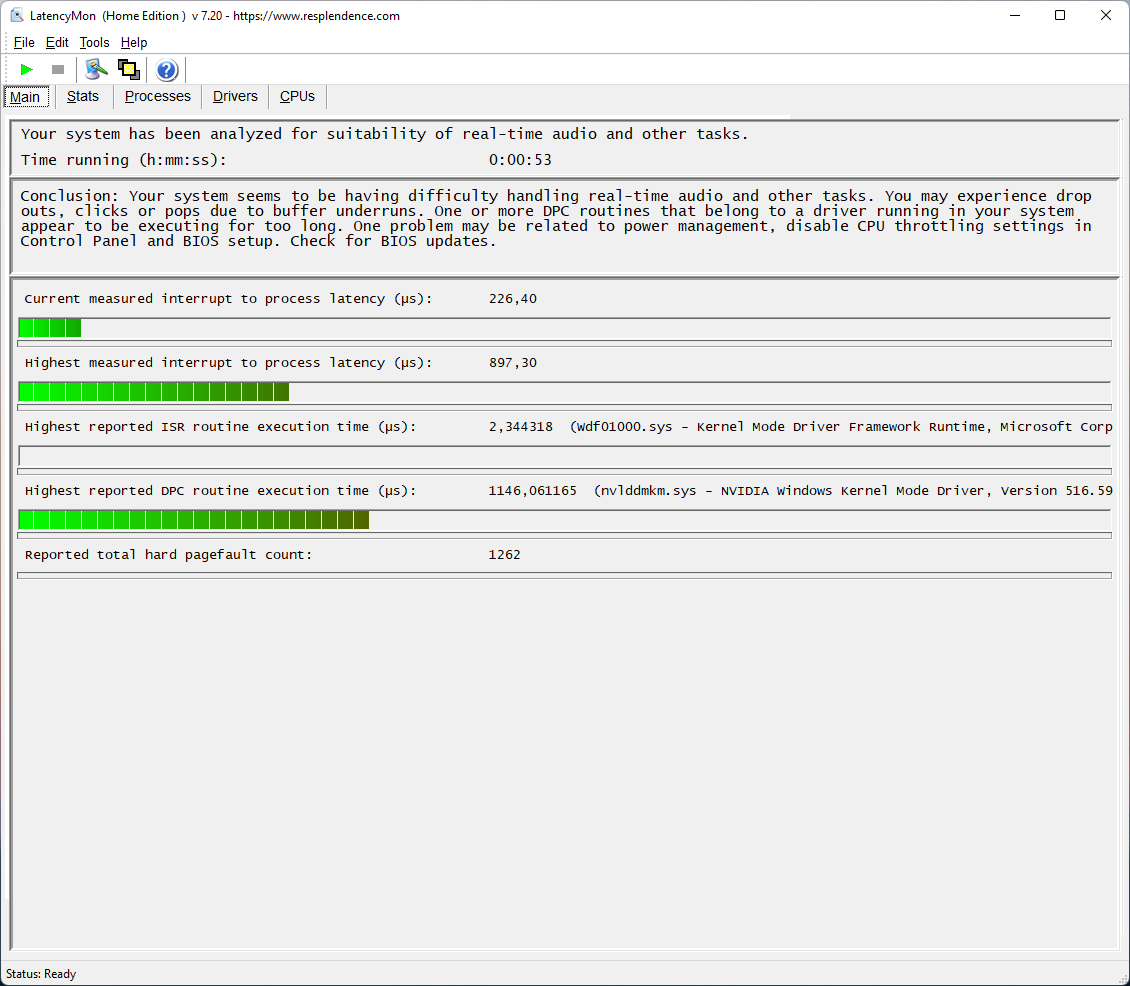Click the current latency value 226,40

(512, 298)
